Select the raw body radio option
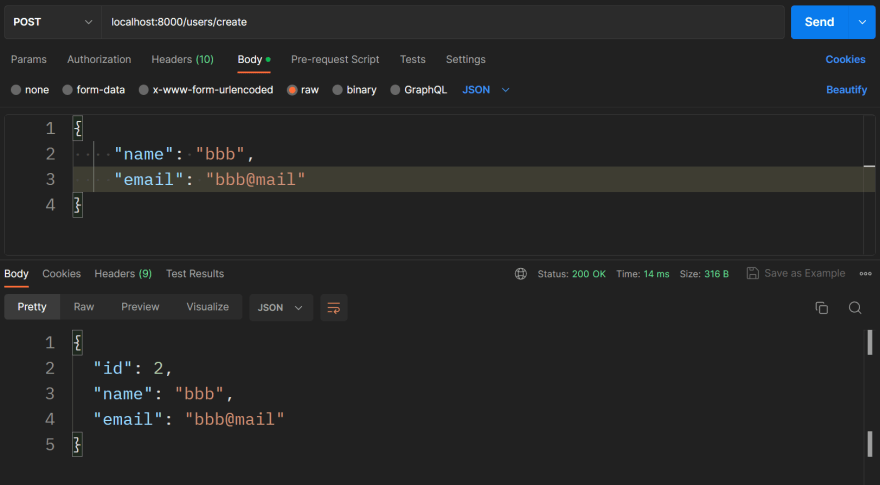 (292, 90)
